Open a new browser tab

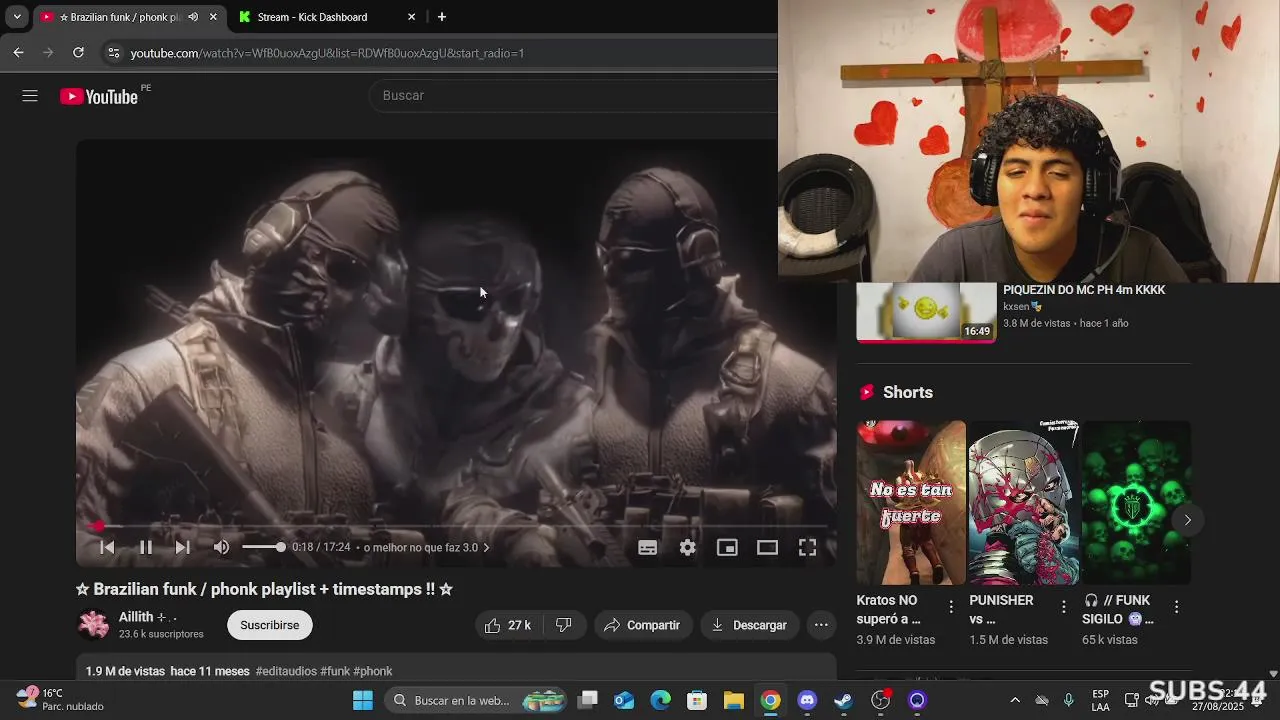pos(442,17)
